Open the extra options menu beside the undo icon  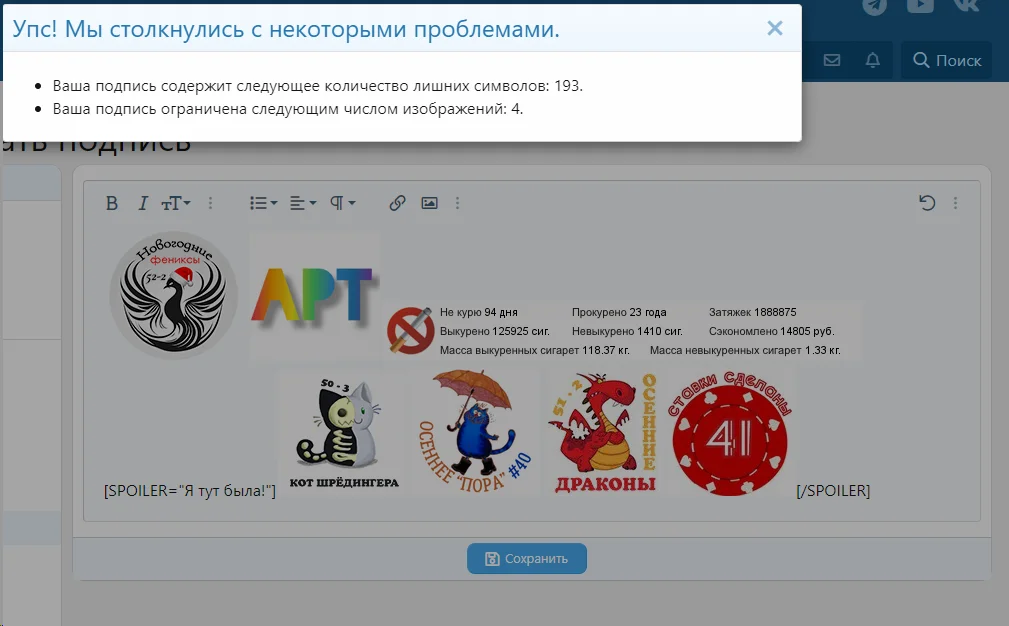pyautogui.click(x=955, y=202)
